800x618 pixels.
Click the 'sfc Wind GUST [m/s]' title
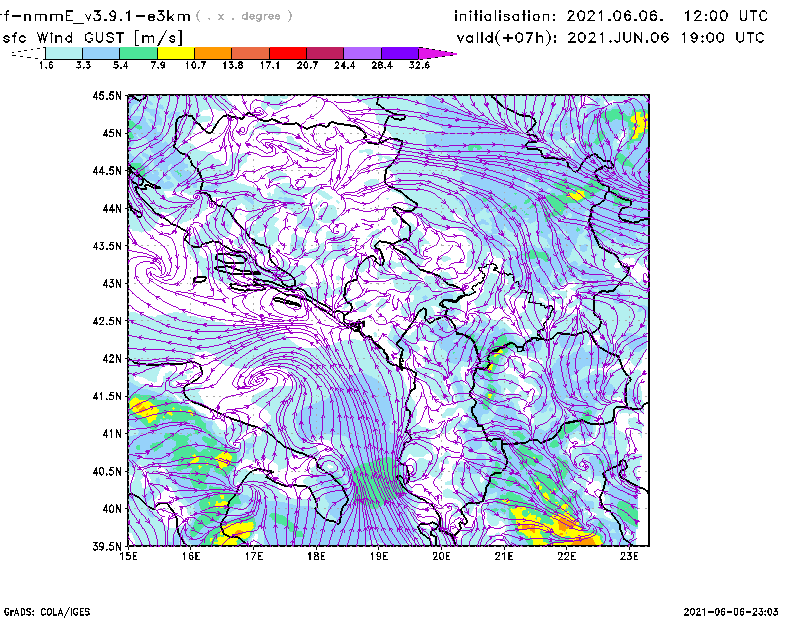click(x=93, y=38)
